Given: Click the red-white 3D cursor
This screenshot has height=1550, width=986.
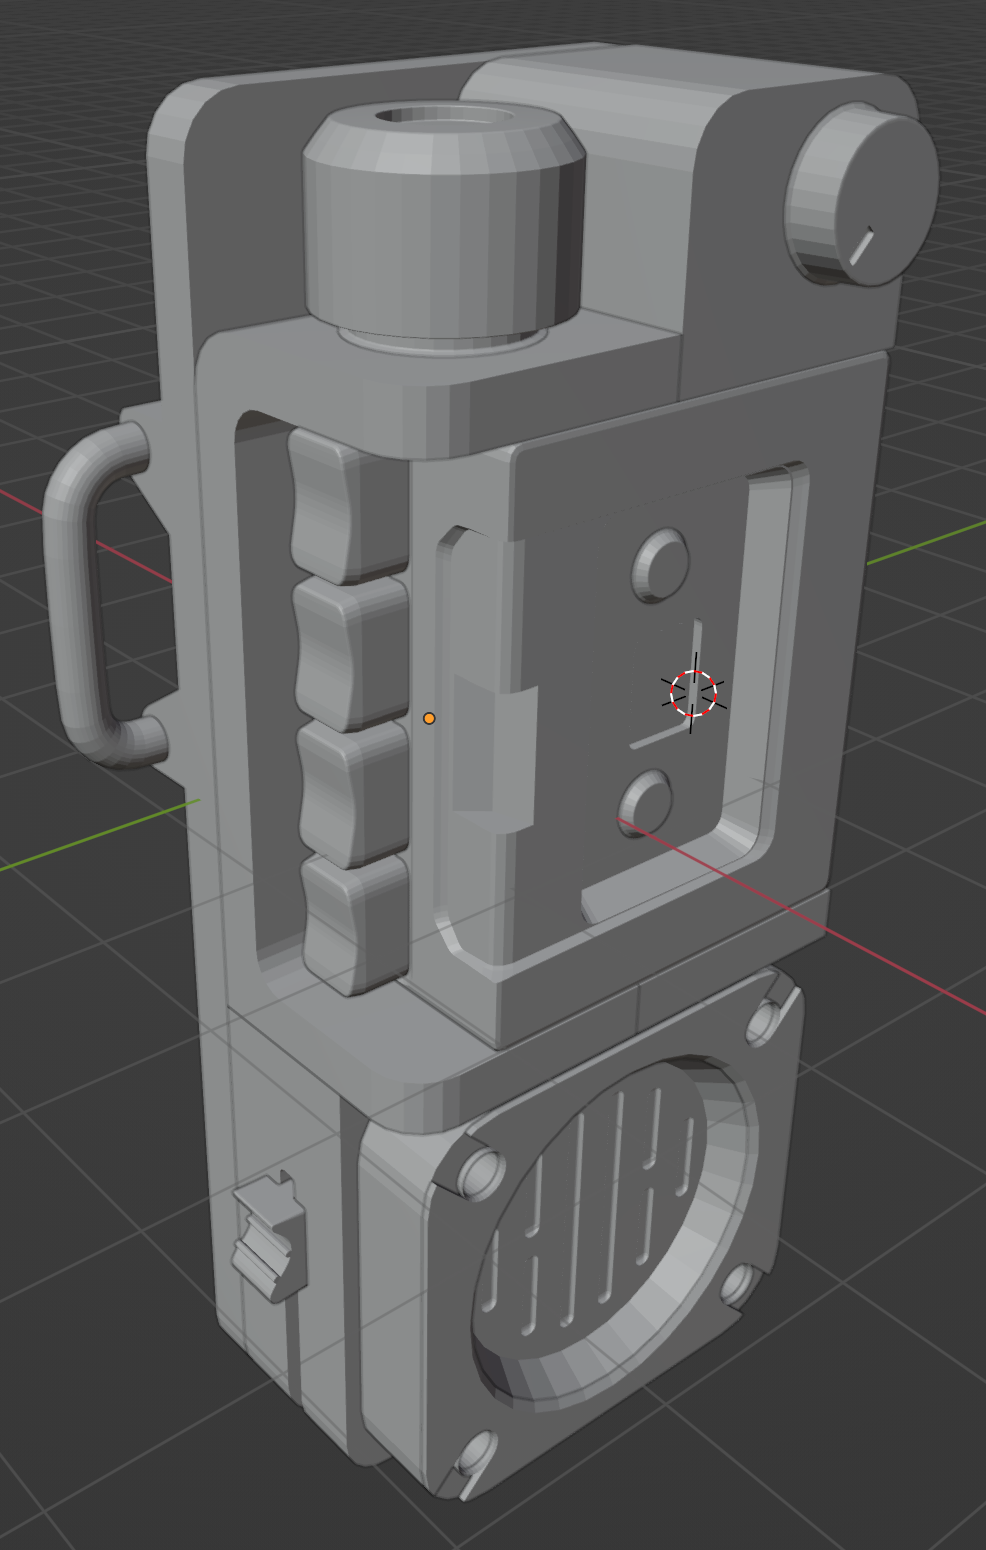Looking at the screenshot, I should [693, 693].
